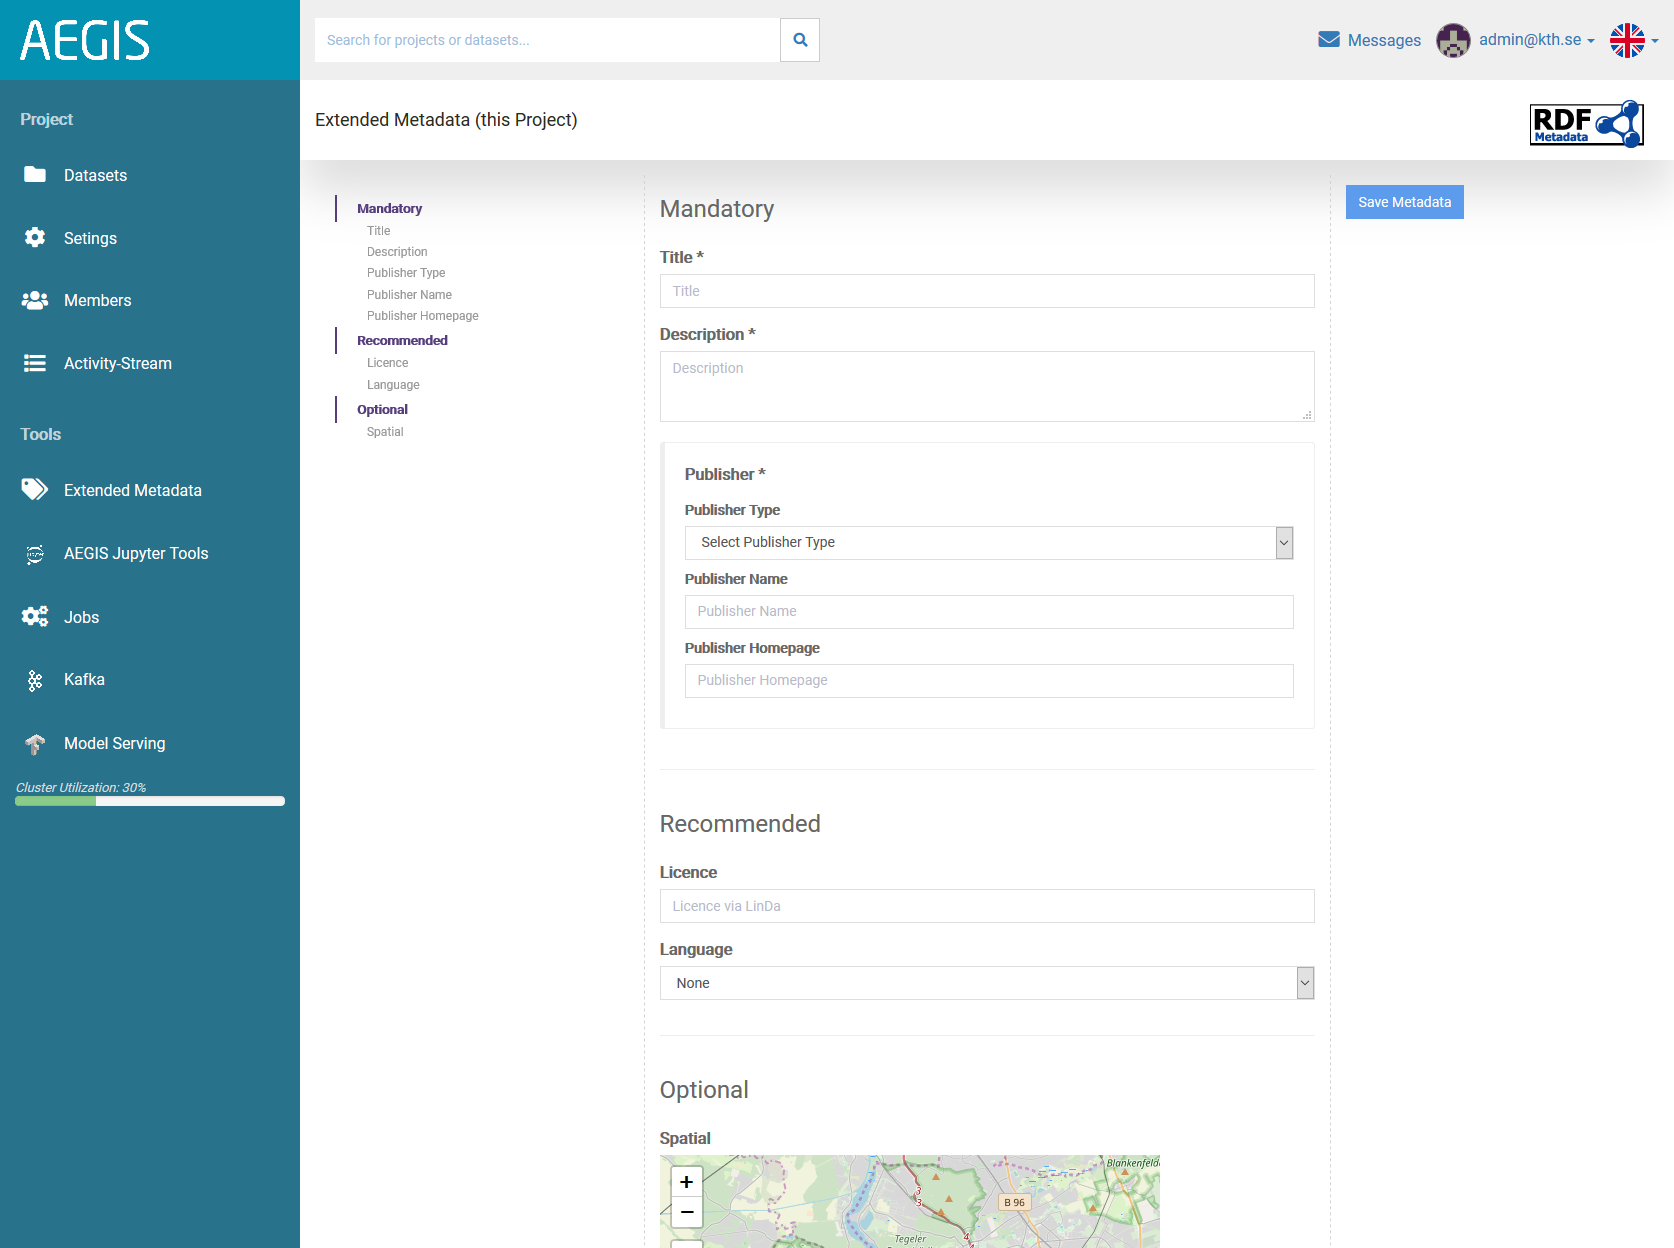Jump to Title in outline
Image resolution: width=1674 pixels, height=1248 pixels.
tap(378, 231)
